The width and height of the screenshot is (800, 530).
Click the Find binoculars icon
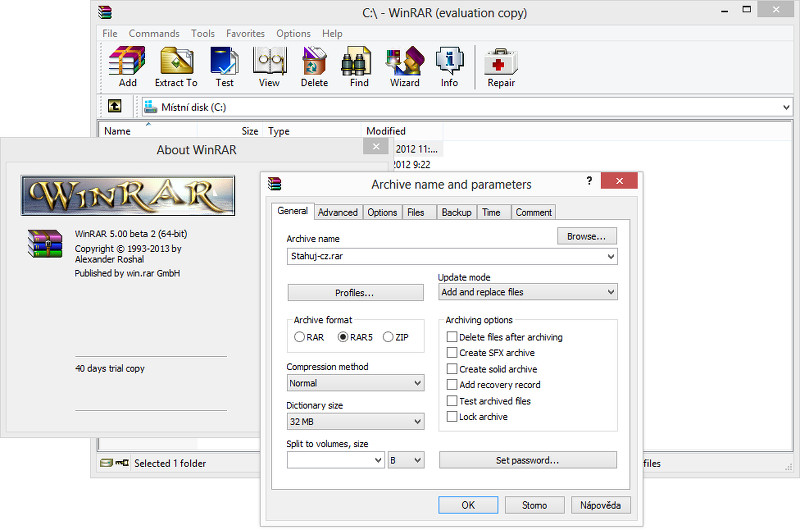pyautogui.click(x=357, y=60)
